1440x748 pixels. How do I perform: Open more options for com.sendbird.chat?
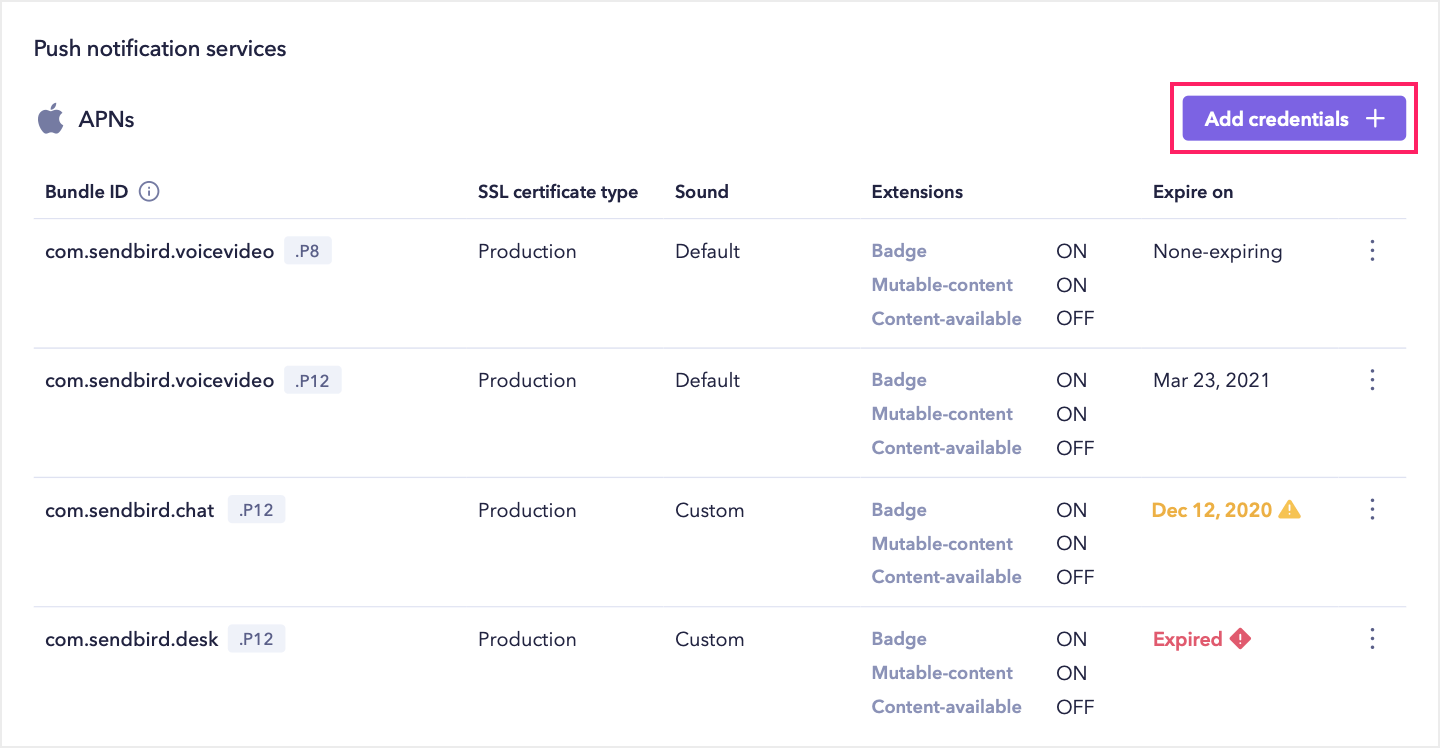[1372, 510]
